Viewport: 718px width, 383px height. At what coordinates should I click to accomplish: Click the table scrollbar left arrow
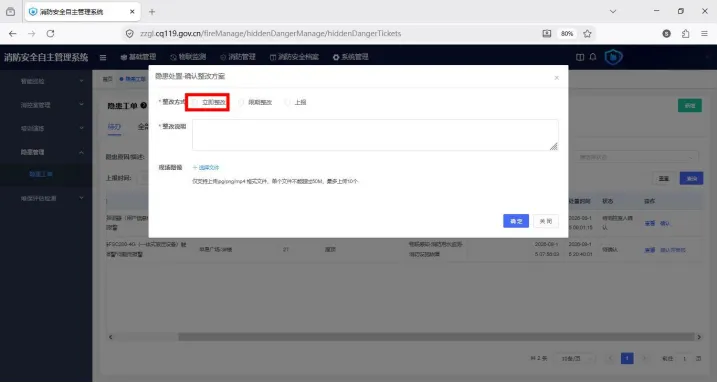(x=110, y=337)
